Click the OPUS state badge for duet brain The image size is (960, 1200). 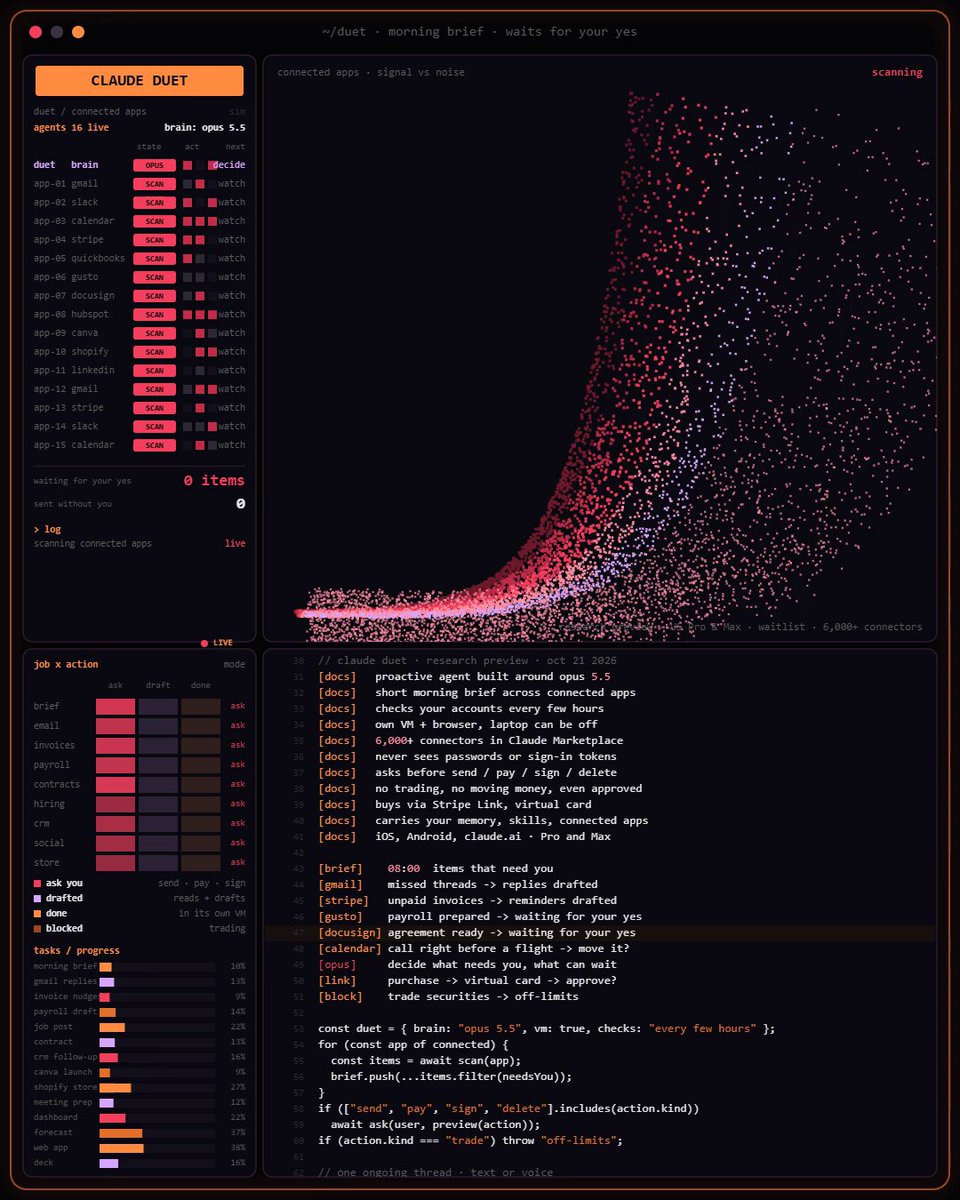click(x=154, y=165)
